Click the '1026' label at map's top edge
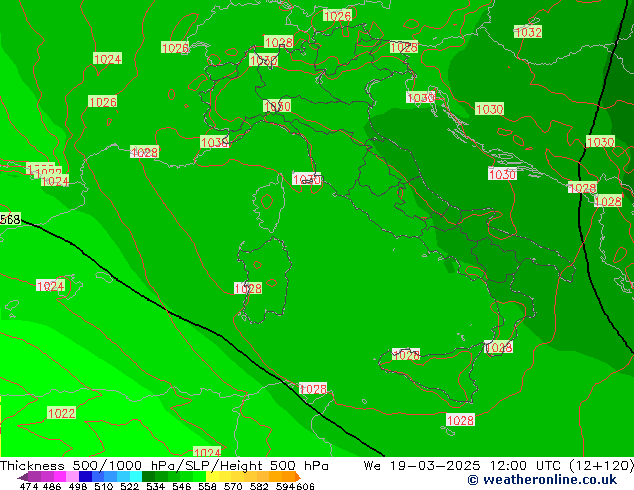 pos(338,16)
